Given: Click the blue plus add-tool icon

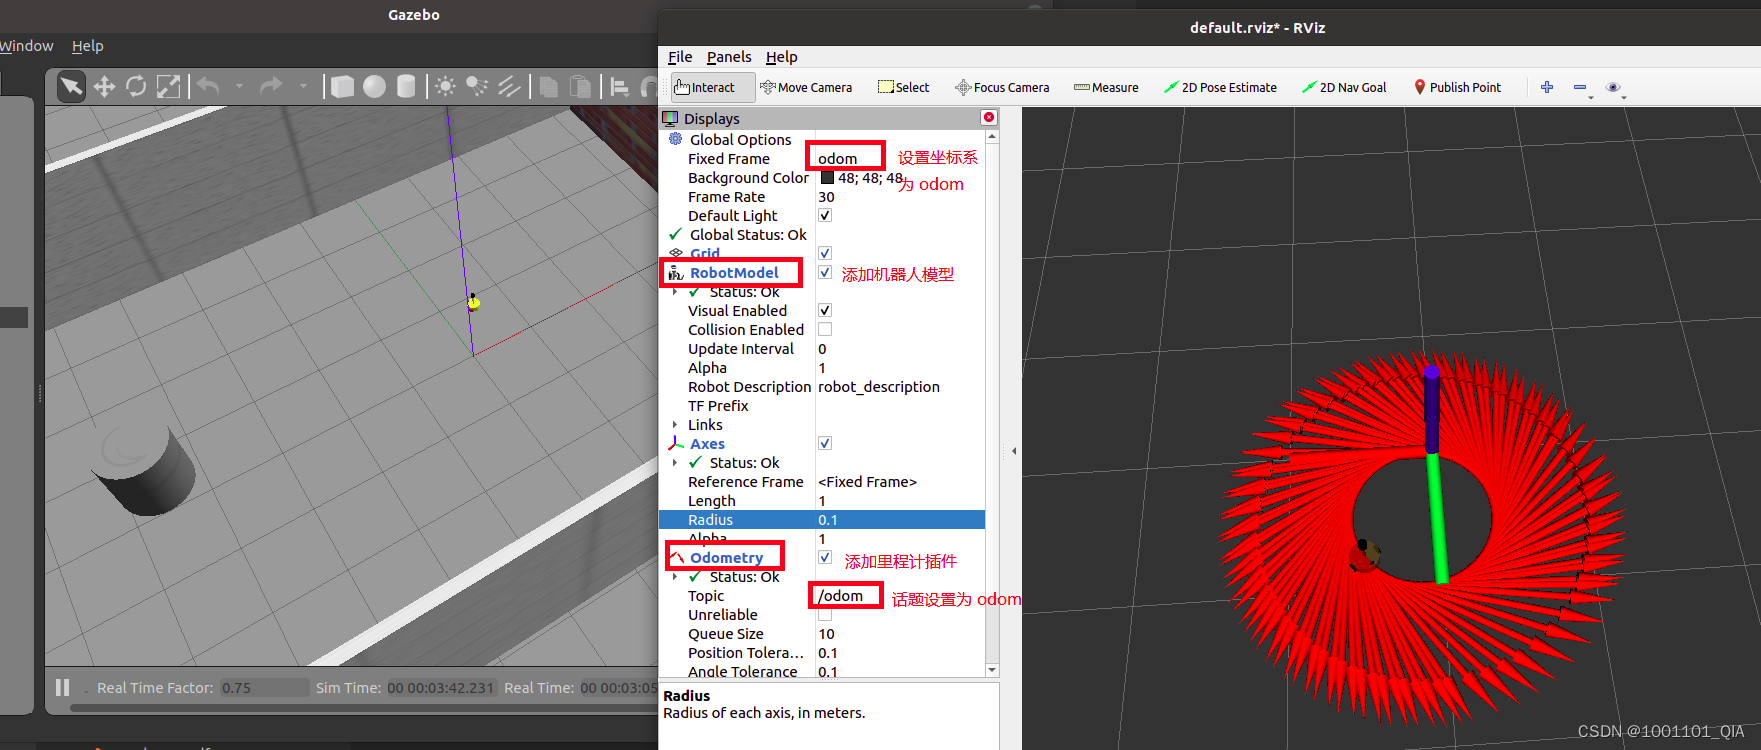Looking at the screenshot, I should coord(1547,87).
